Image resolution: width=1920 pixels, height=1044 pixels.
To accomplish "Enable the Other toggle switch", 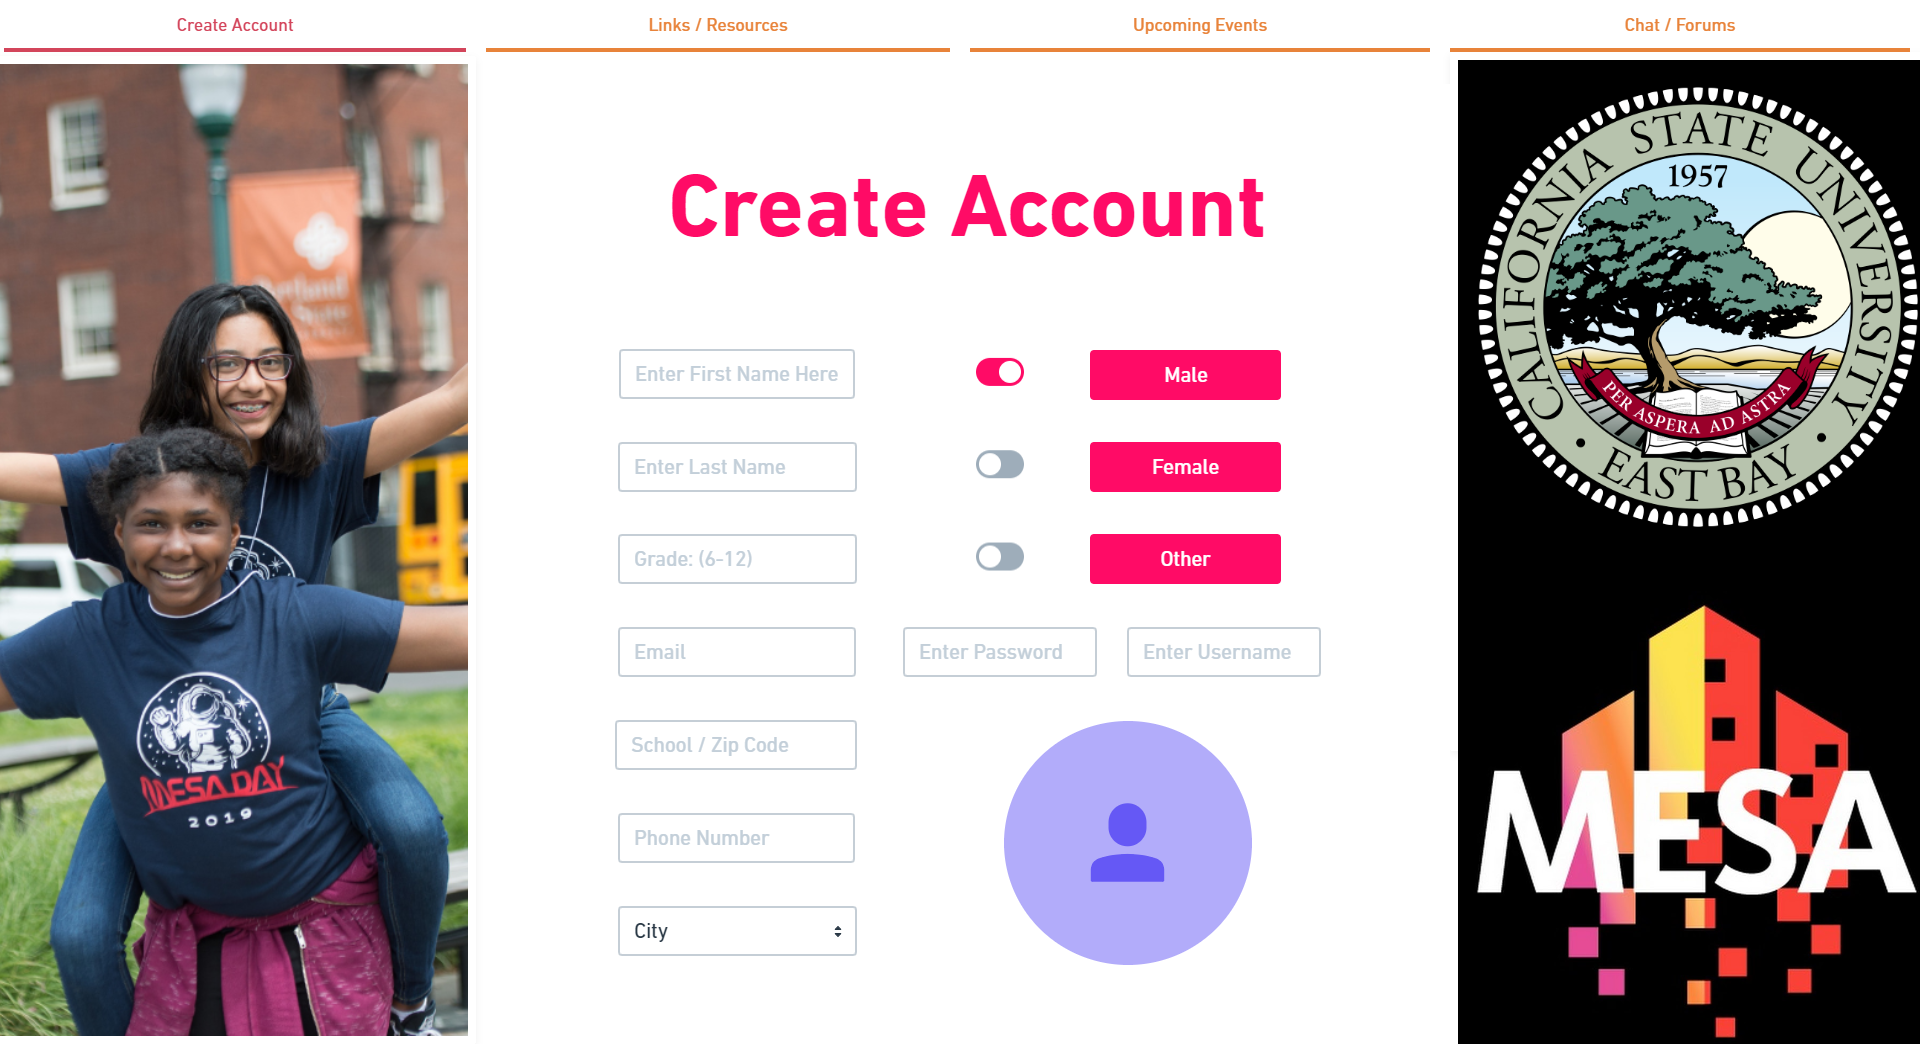I will click(1000, 556).
